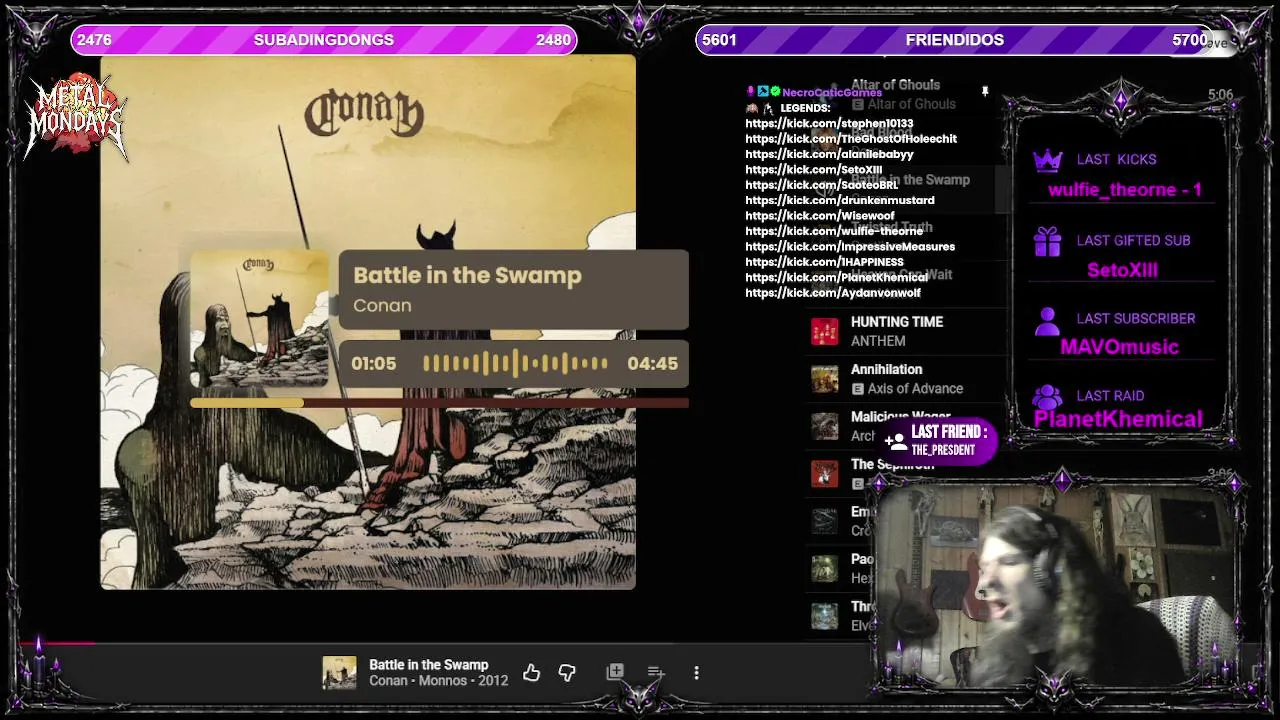Viewport: 1280px width, 720px height.
Task: Open the three-dot more options menu
Action: tap(696, 673)
